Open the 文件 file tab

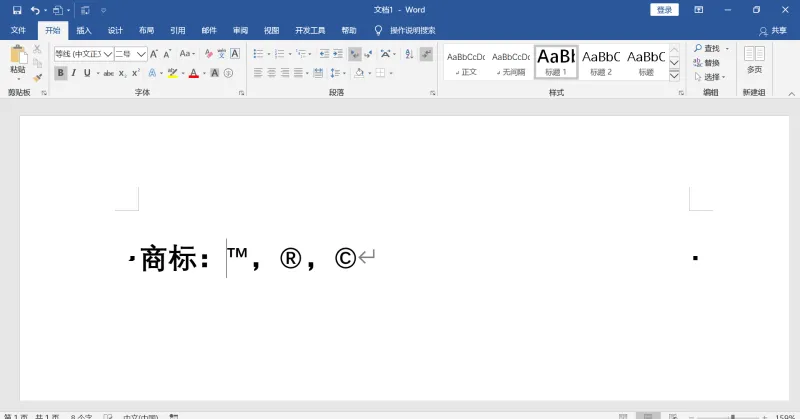pos(18,31)
